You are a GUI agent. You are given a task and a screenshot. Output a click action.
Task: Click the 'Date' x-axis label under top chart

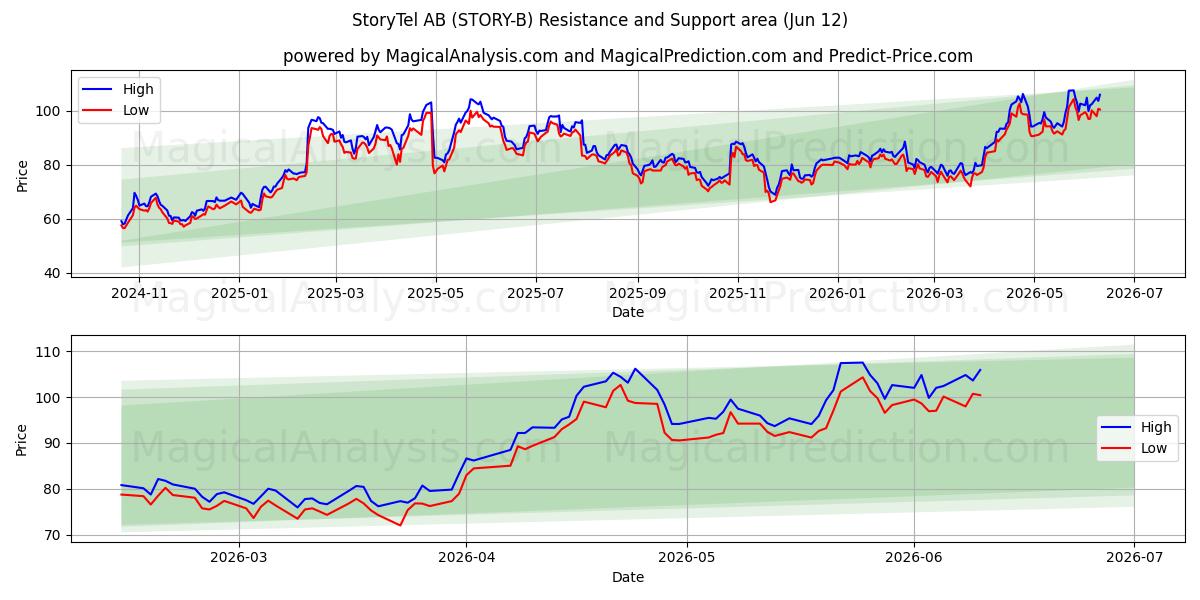click(628, 312)
